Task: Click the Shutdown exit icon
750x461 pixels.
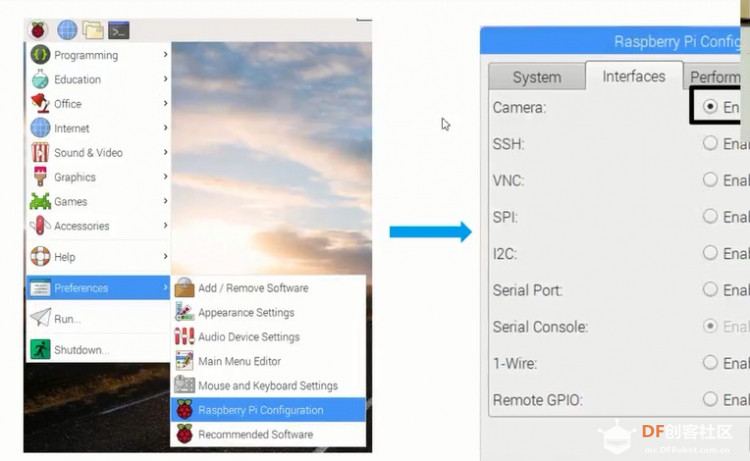Action: tap(40, 349)
